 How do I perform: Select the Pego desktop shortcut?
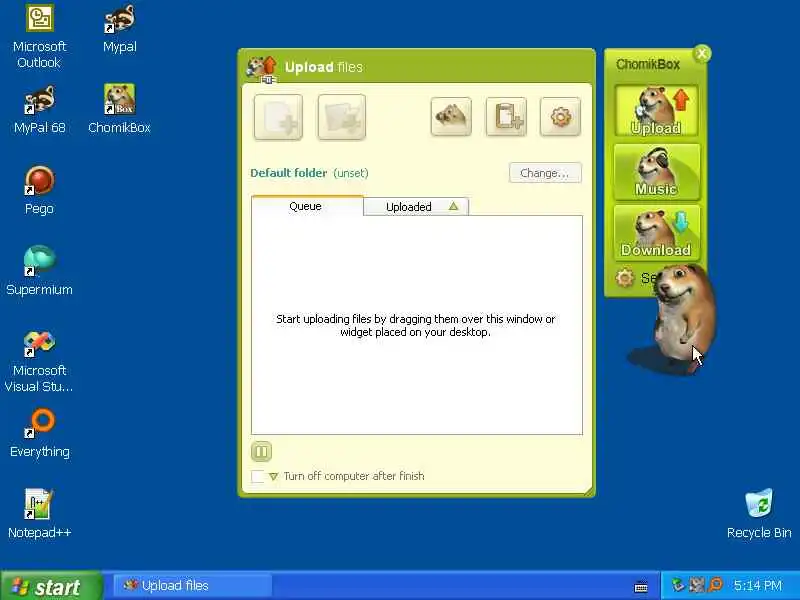point(39,191)
